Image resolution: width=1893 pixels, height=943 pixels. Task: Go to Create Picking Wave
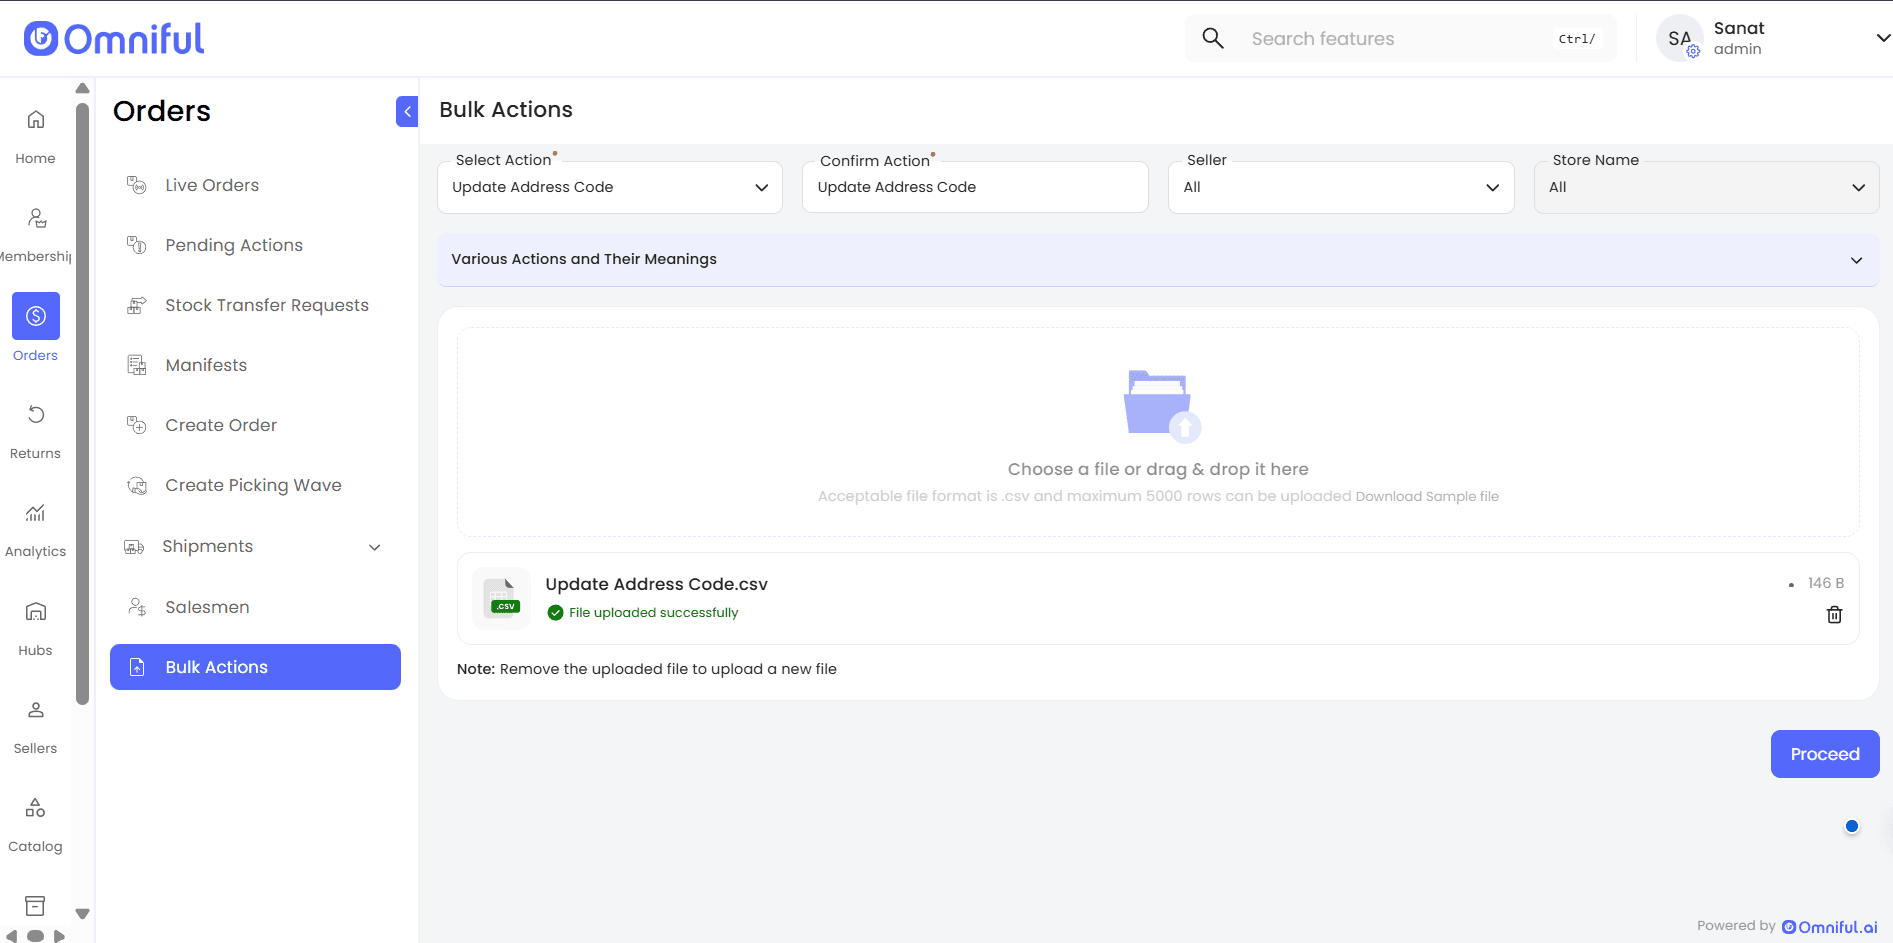(x=253, y=485)
